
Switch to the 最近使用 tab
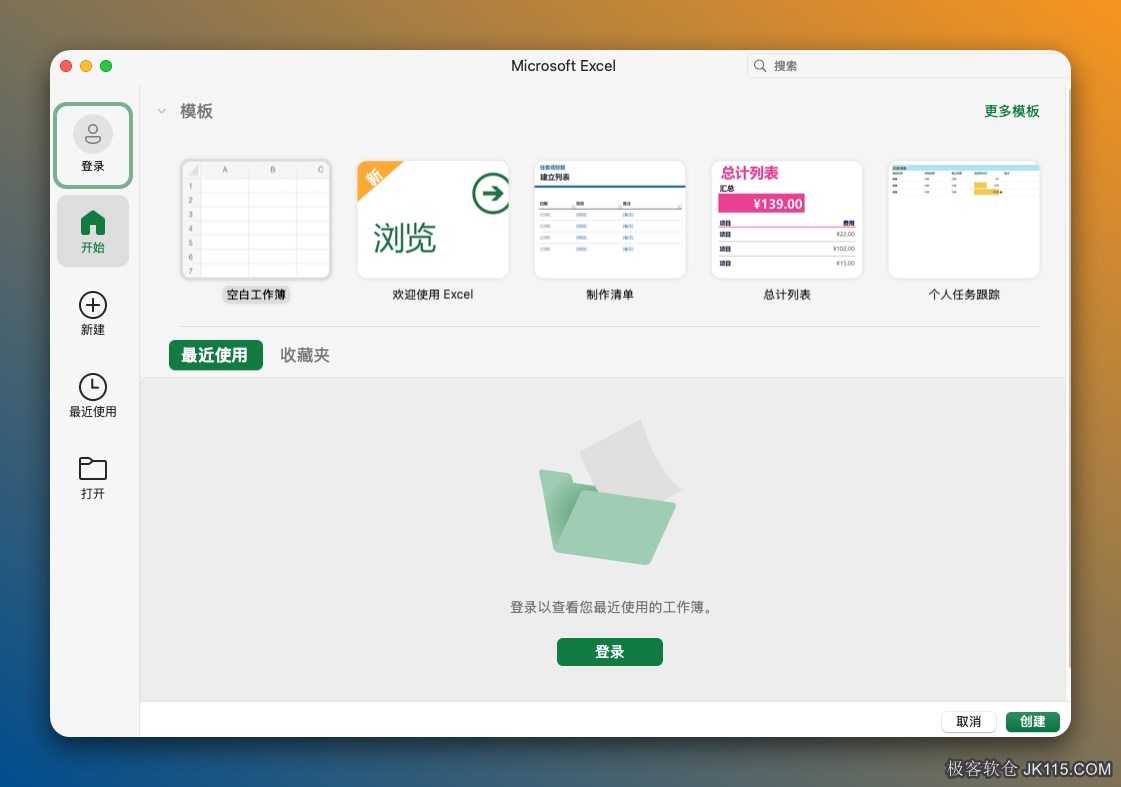pos(215,355)
